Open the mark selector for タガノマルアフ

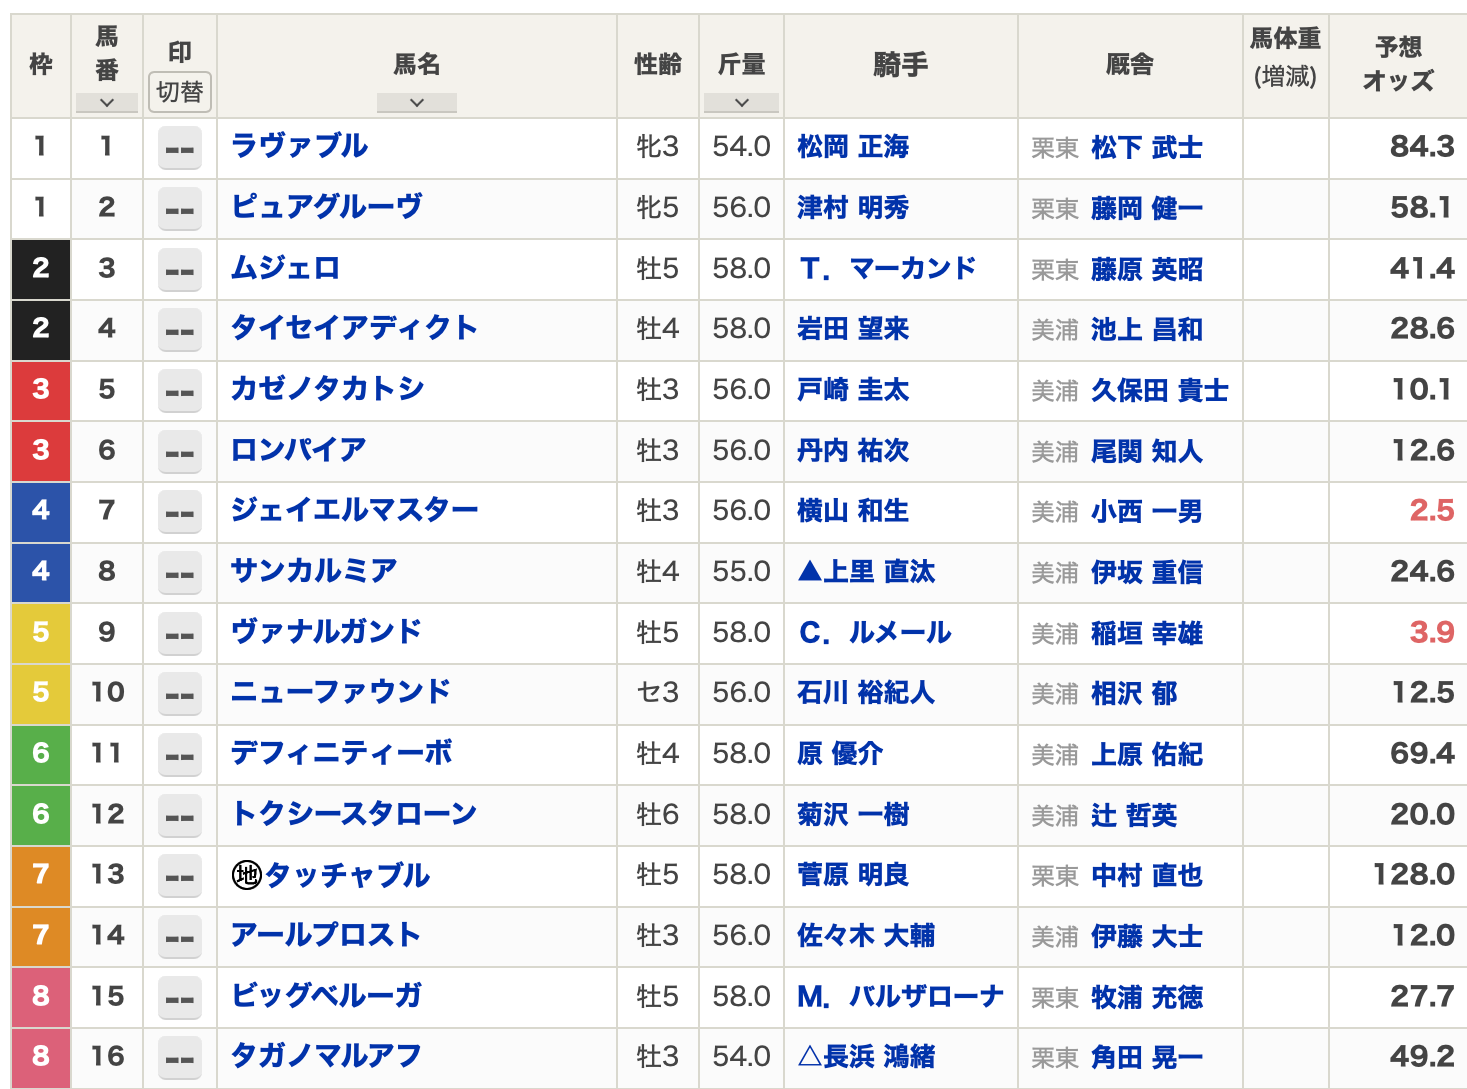tap(180, 1058)
